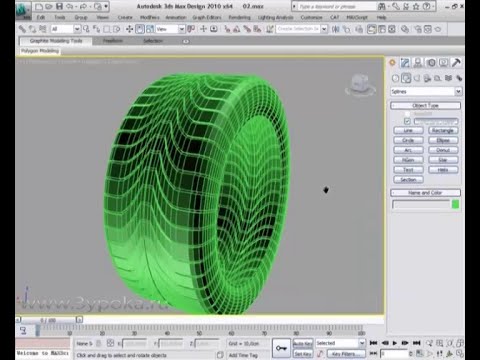Image resolution: width=480 pixels, height=360 pixels.
Task: Open the Motion command panel tab
Action: 431,63
